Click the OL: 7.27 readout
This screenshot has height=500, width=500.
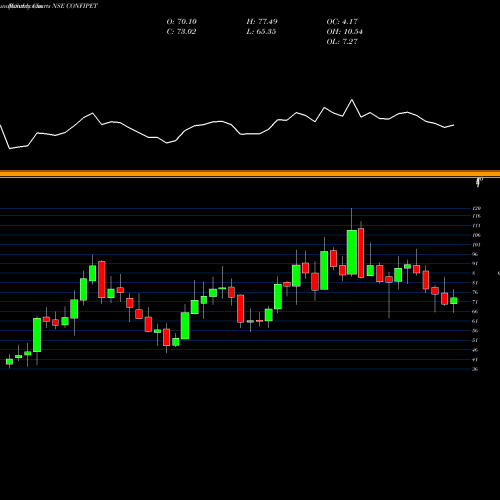[x=342, y=42]
